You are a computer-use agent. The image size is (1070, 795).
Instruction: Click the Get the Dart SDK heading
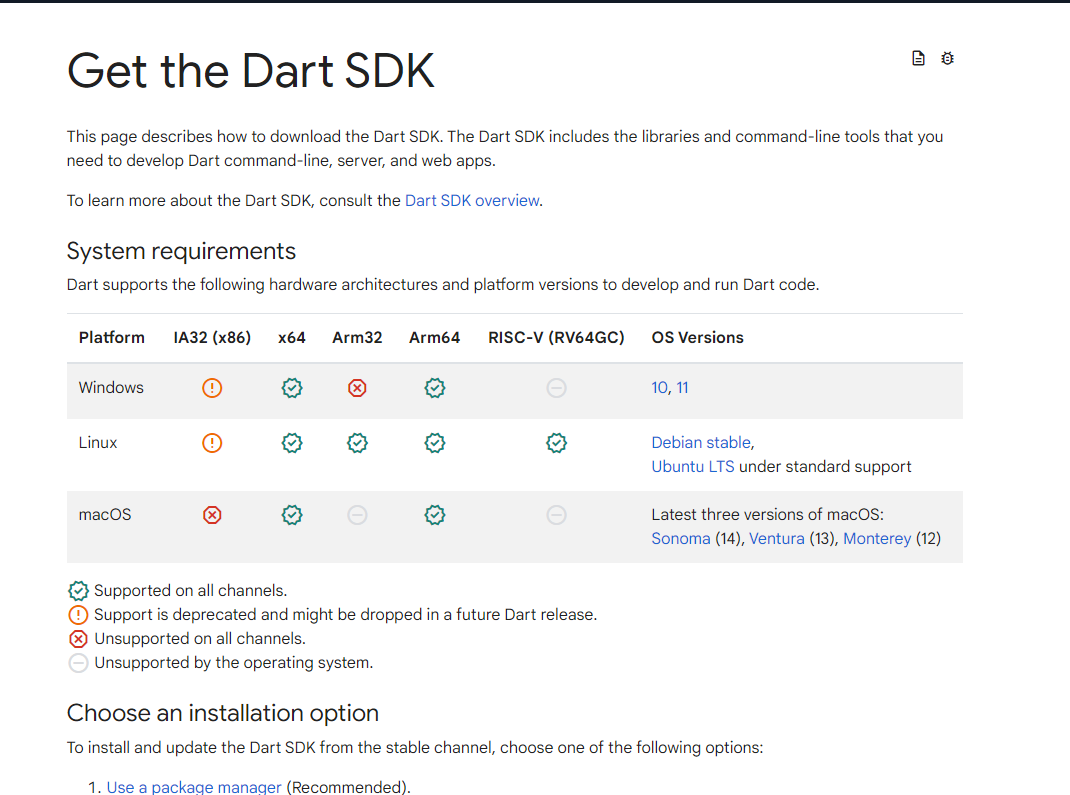point(250,71)
